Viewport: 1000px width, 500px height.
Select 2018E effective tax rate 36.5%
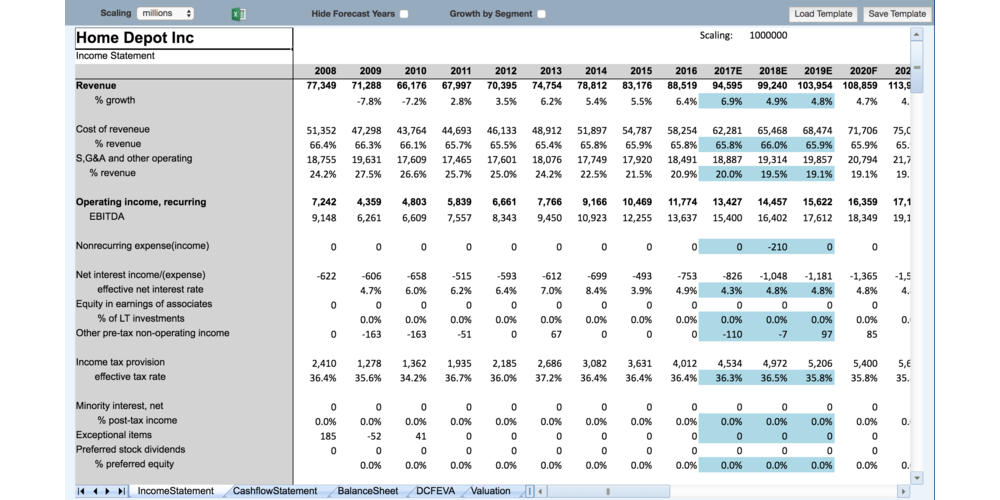tap(766, 378)
